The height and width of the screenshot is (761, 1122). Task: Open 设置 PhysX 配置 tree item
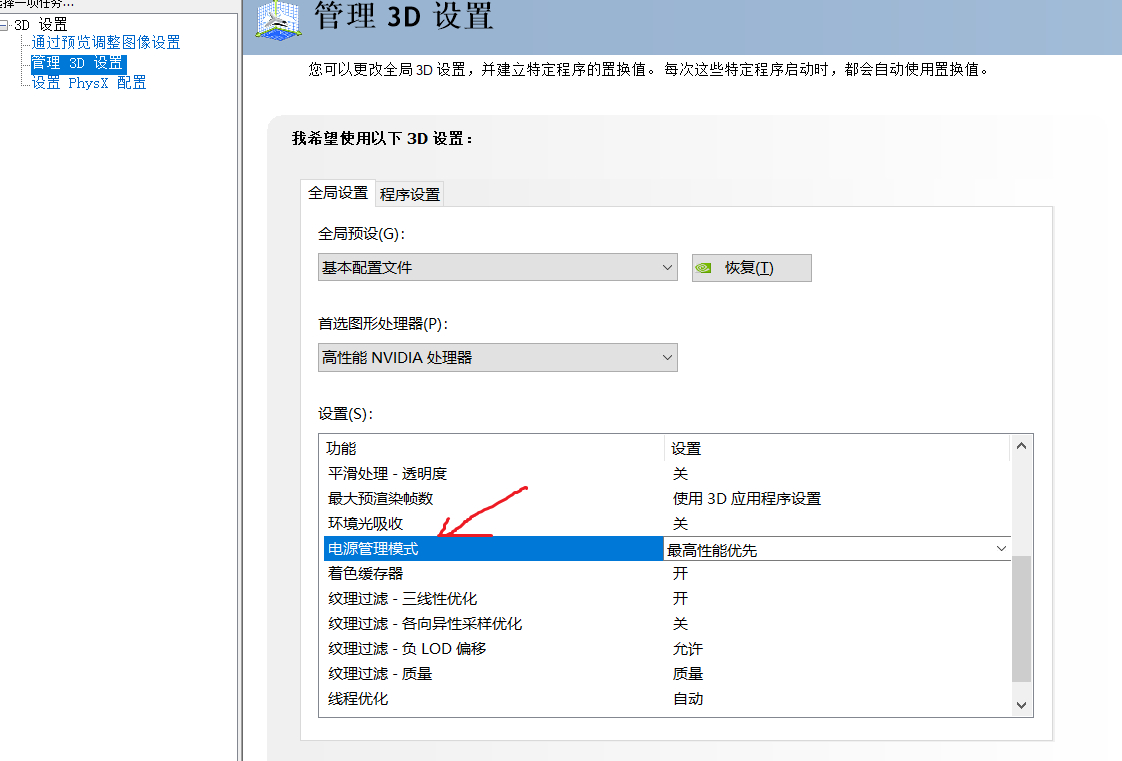point(89,83)
